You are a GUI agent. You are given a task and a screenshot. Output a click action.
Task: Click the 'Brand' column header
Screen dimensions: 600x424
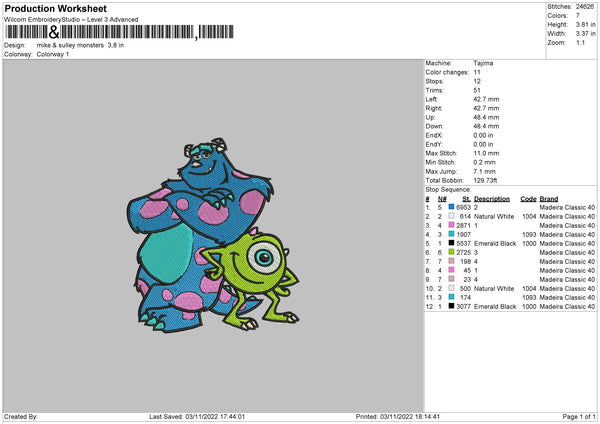[549, 199]
